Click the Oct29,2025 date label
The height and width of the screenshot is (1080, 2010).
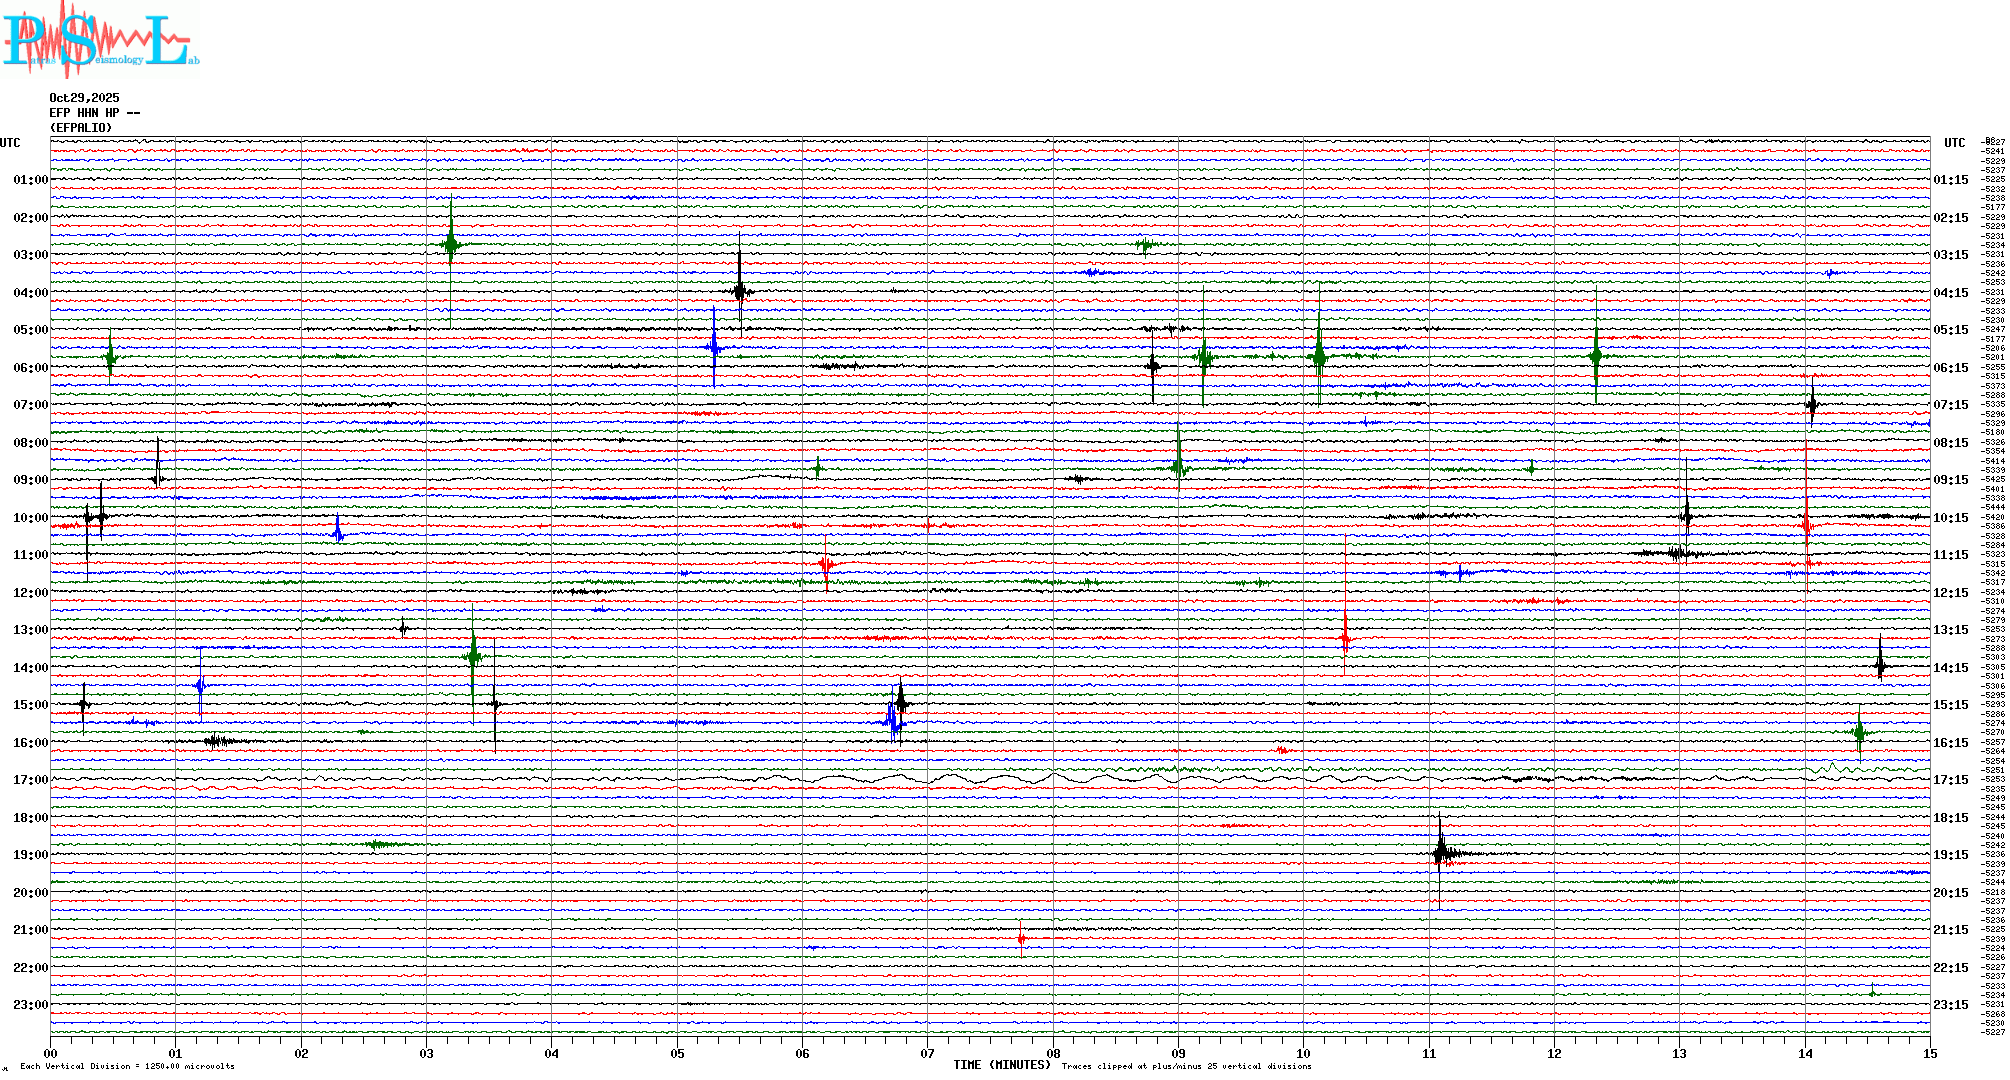point(84,98)
